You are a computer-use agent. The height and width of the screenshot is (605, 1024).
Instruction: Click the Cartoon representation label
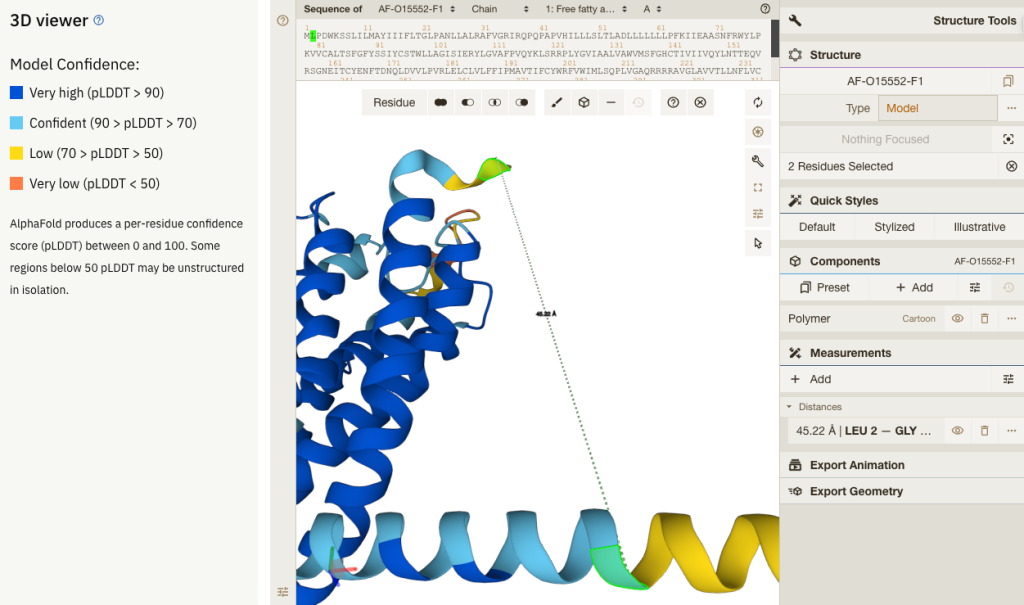[918, 319]
